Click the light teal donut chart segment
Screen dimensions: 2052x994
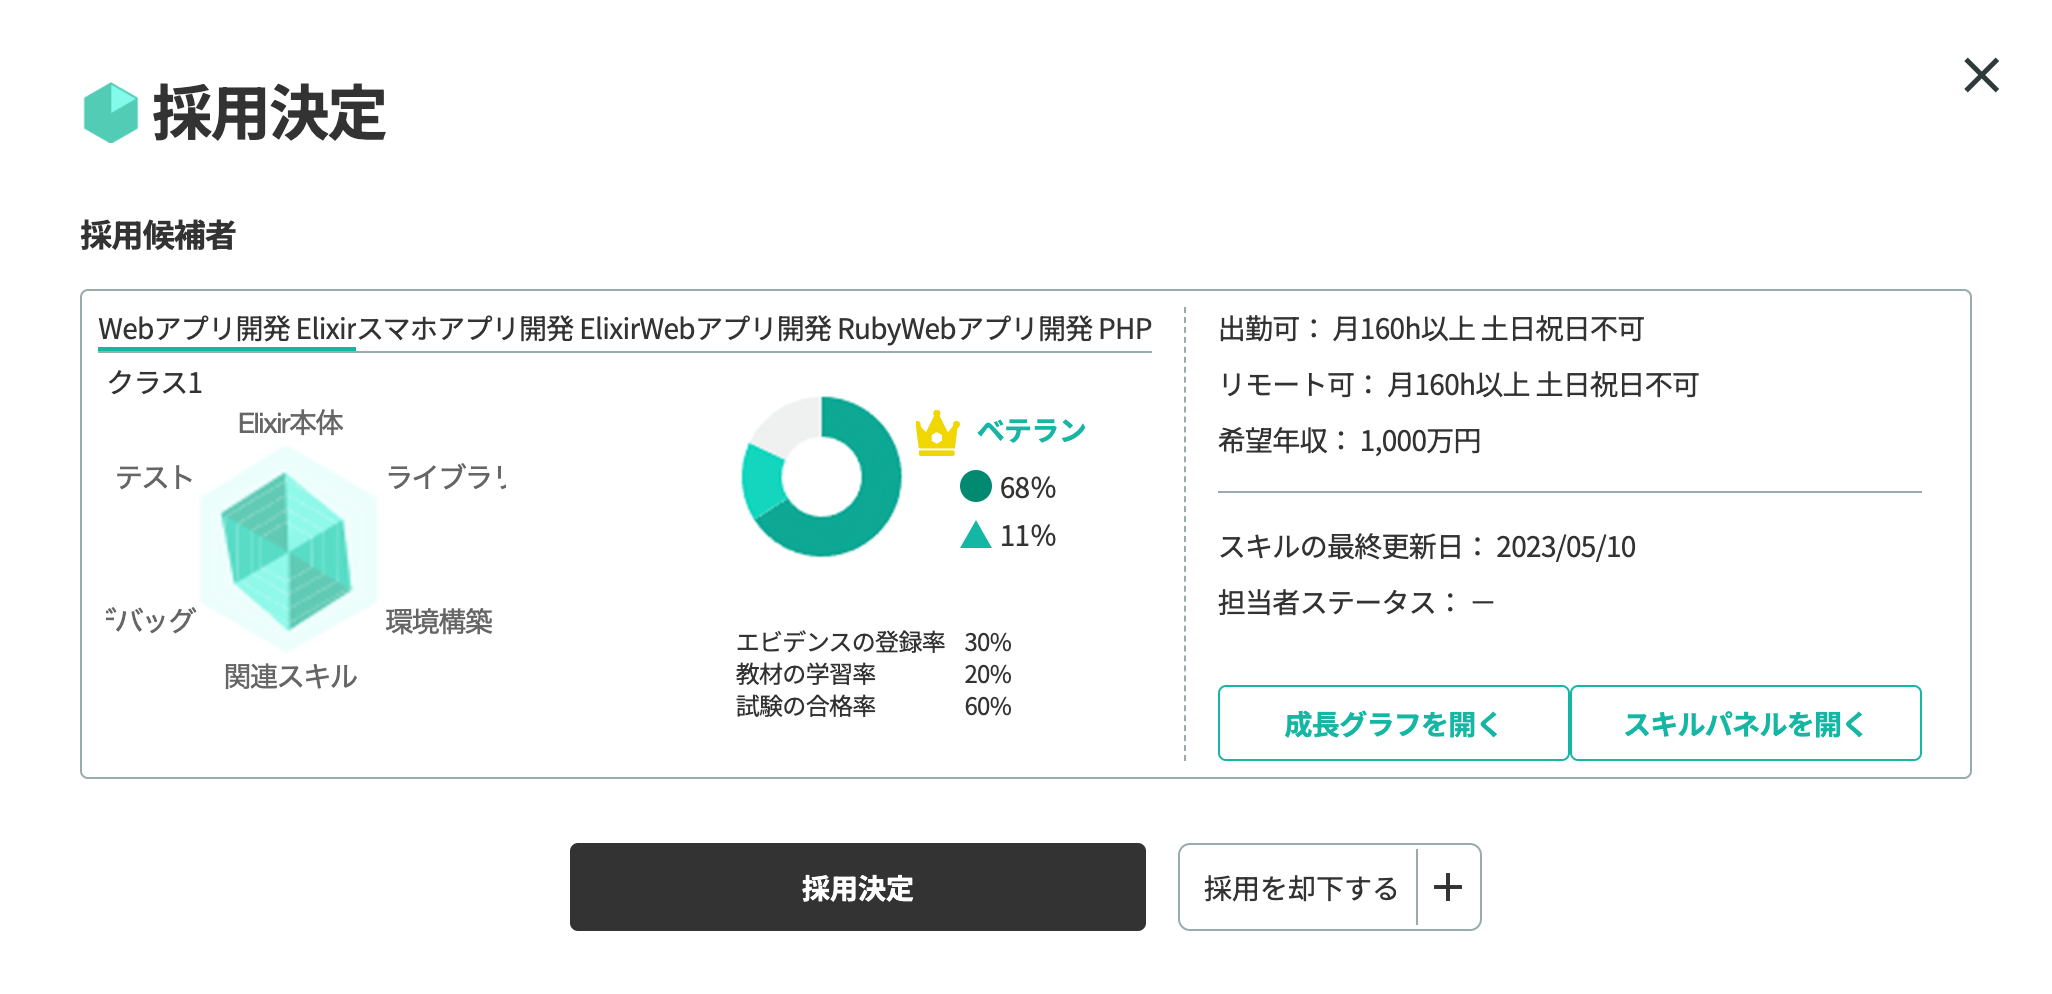tap(762, 478)
